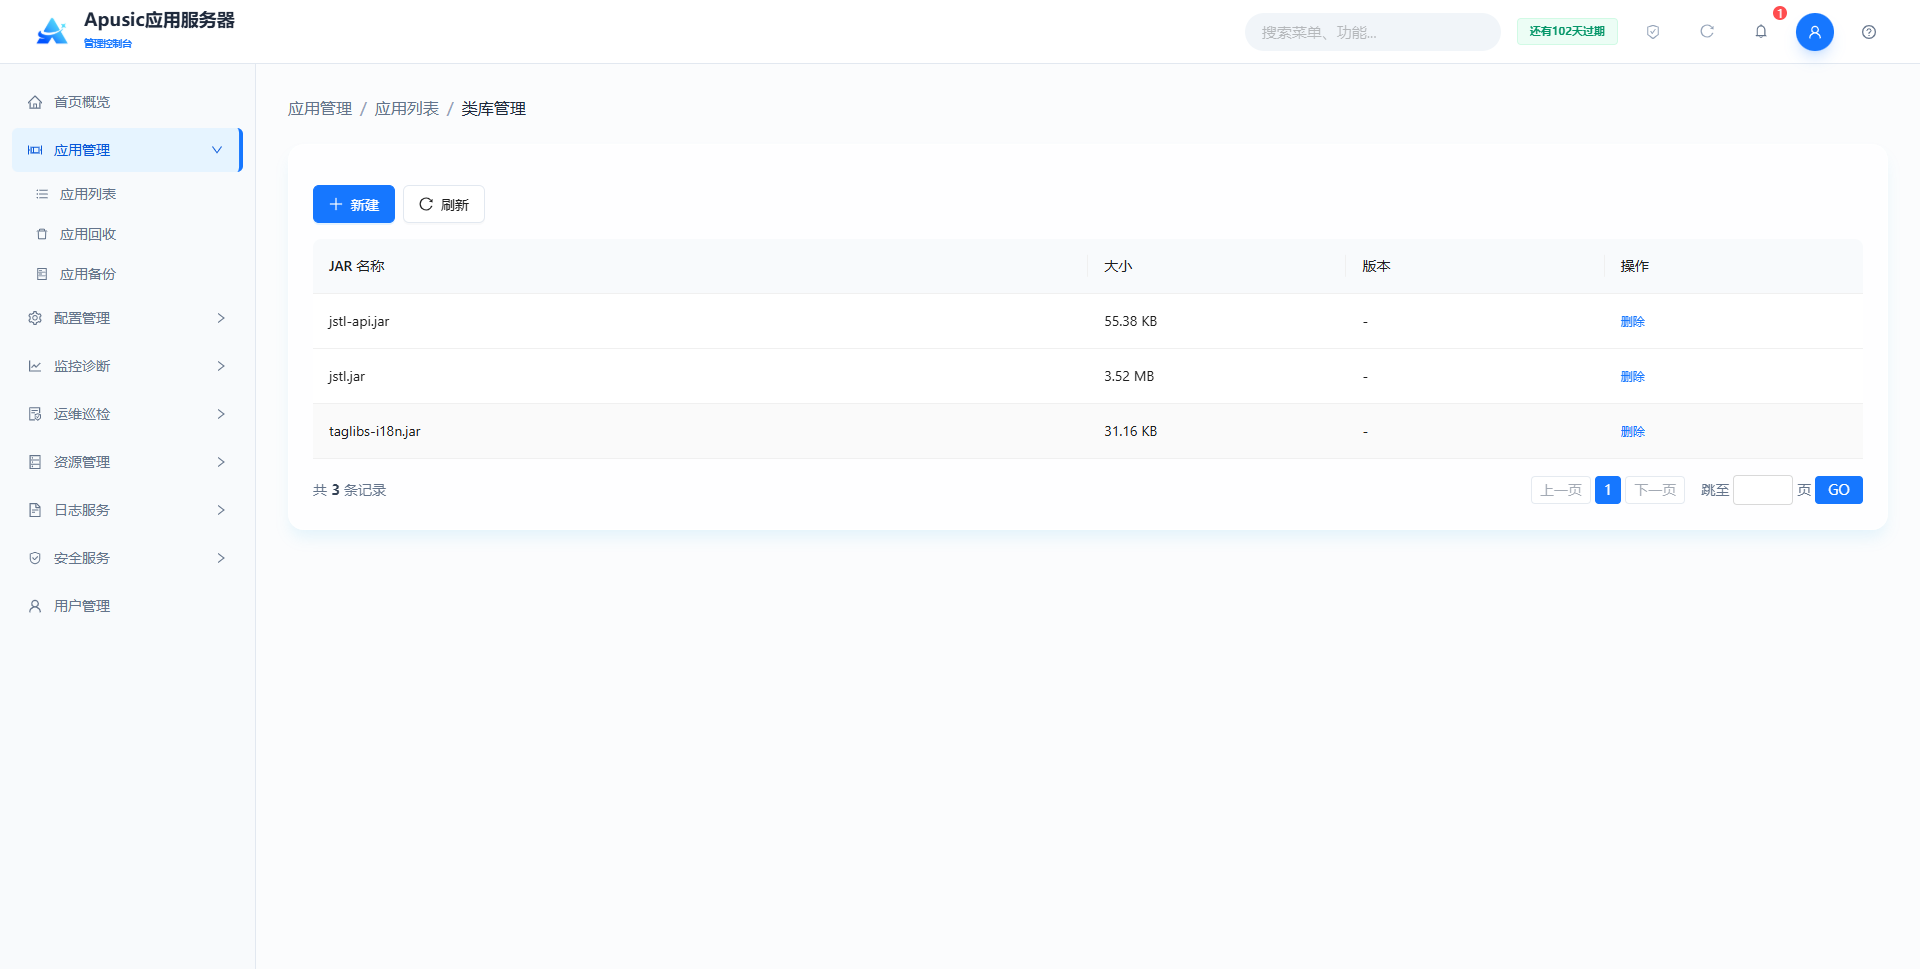Image resolution: width=1920 pixels, height=969 pixels.
Task: Click the 还有102天过期 license badge
Action: (x=1567, y=32)
